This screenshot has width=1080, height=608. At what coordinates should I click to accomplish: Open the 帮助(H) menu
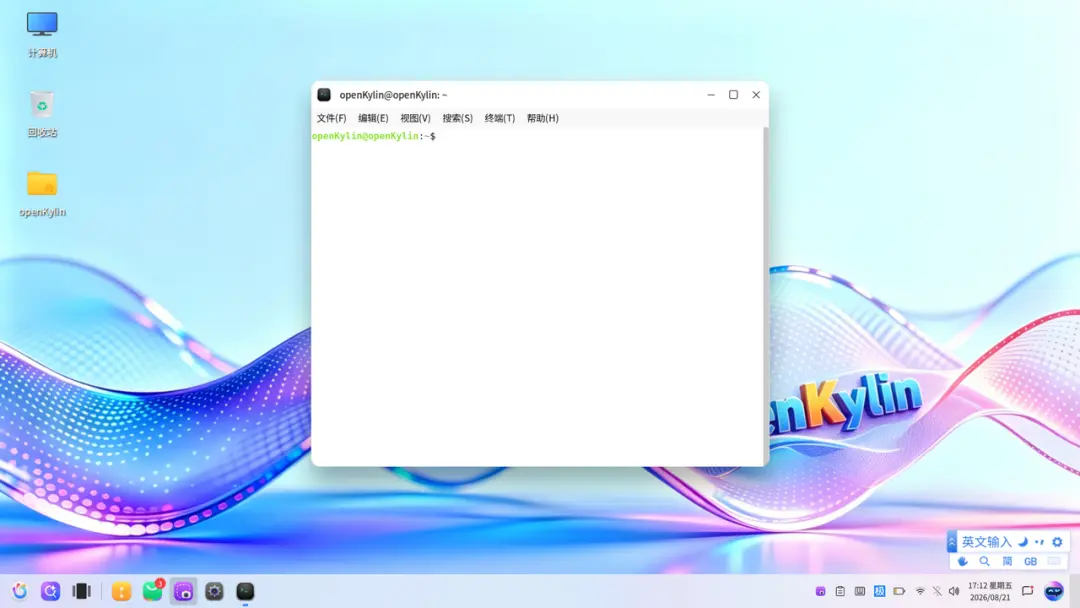coord(543,118)
